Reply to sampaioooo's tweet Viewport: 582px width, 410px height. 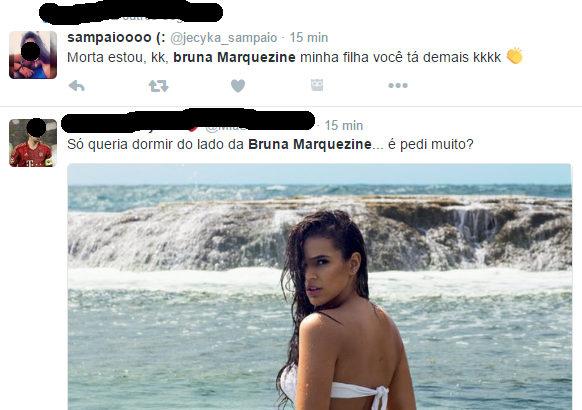(x=77, y=86)
